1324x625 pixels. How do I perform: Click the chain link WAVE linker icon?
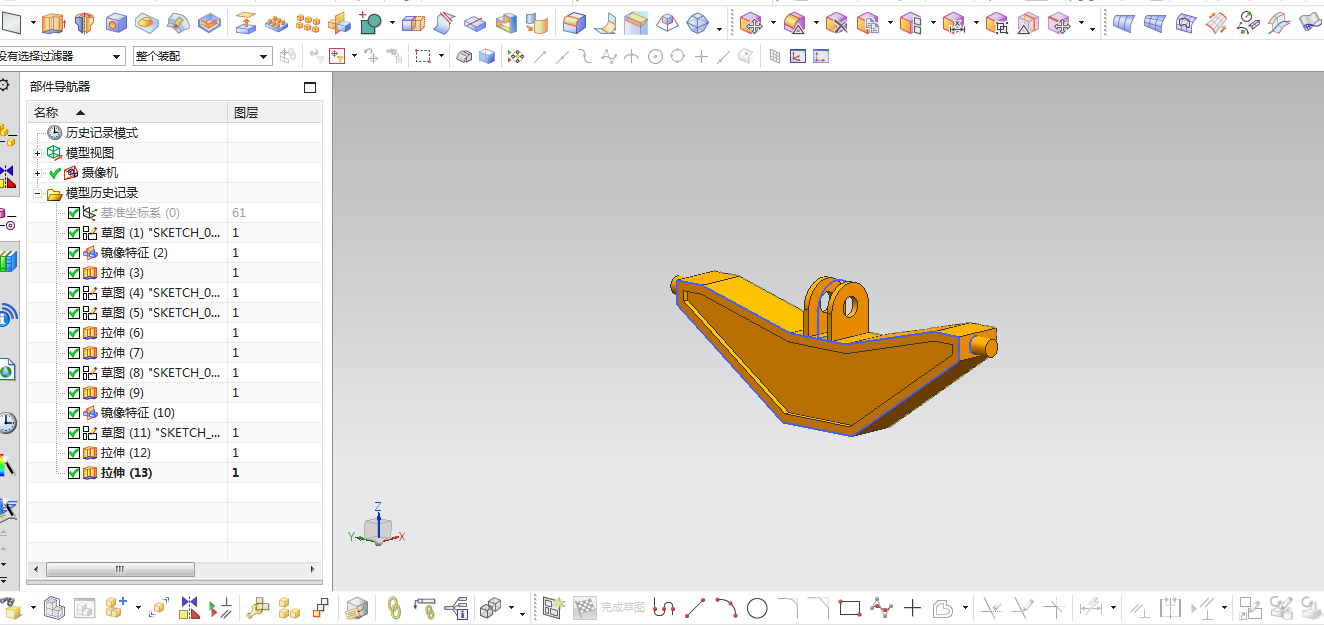394,607
